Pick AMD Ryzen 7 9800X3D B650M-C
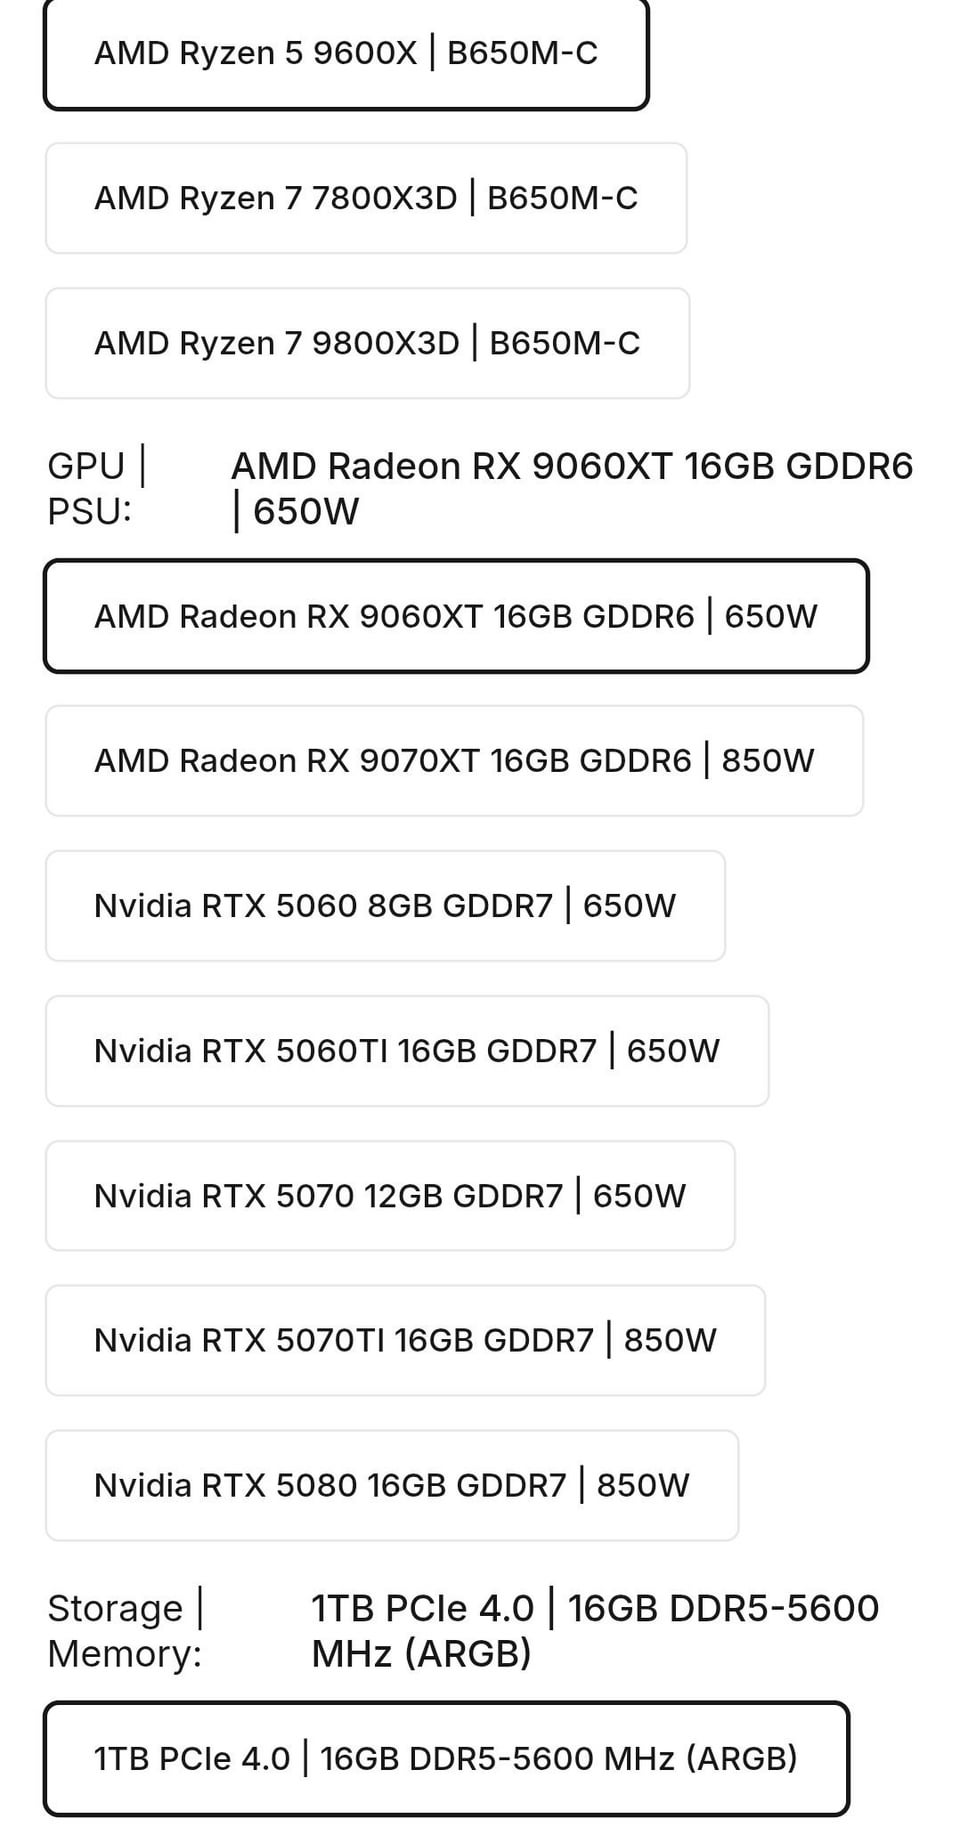This screenshot has width=960, height=1843. pyautogui.click(x=367, y=343)
